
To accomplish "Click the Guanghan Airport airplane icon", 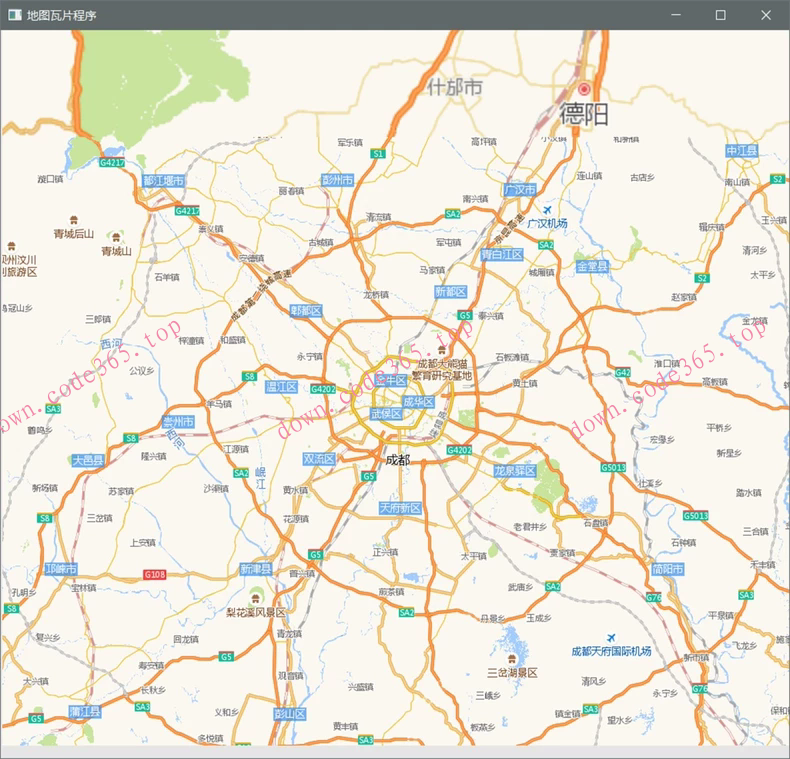I will point(546,209).
